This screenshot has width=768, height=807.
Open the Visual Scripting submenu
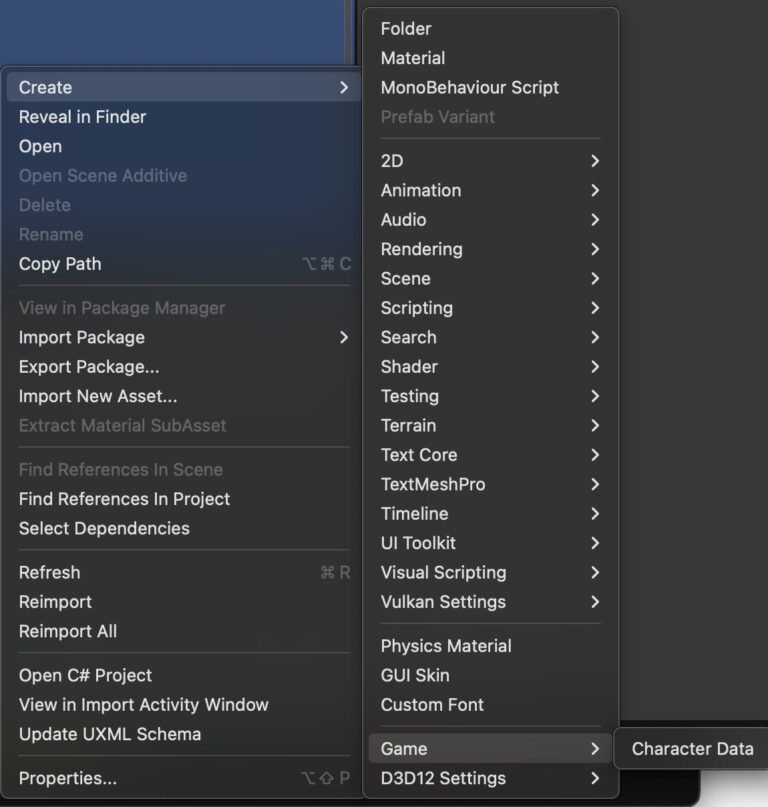(x=443, y=572)
